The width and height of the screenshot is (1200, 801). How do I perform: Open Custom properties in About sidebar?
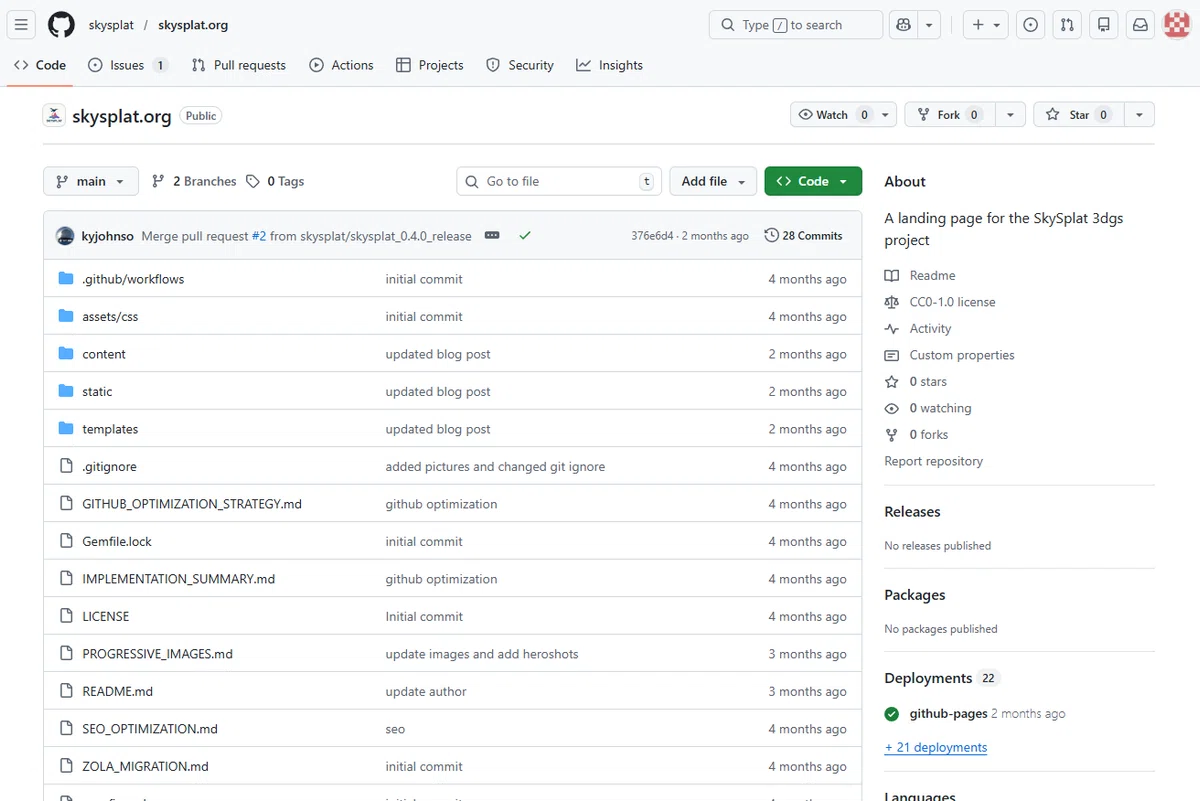[962, 355]
